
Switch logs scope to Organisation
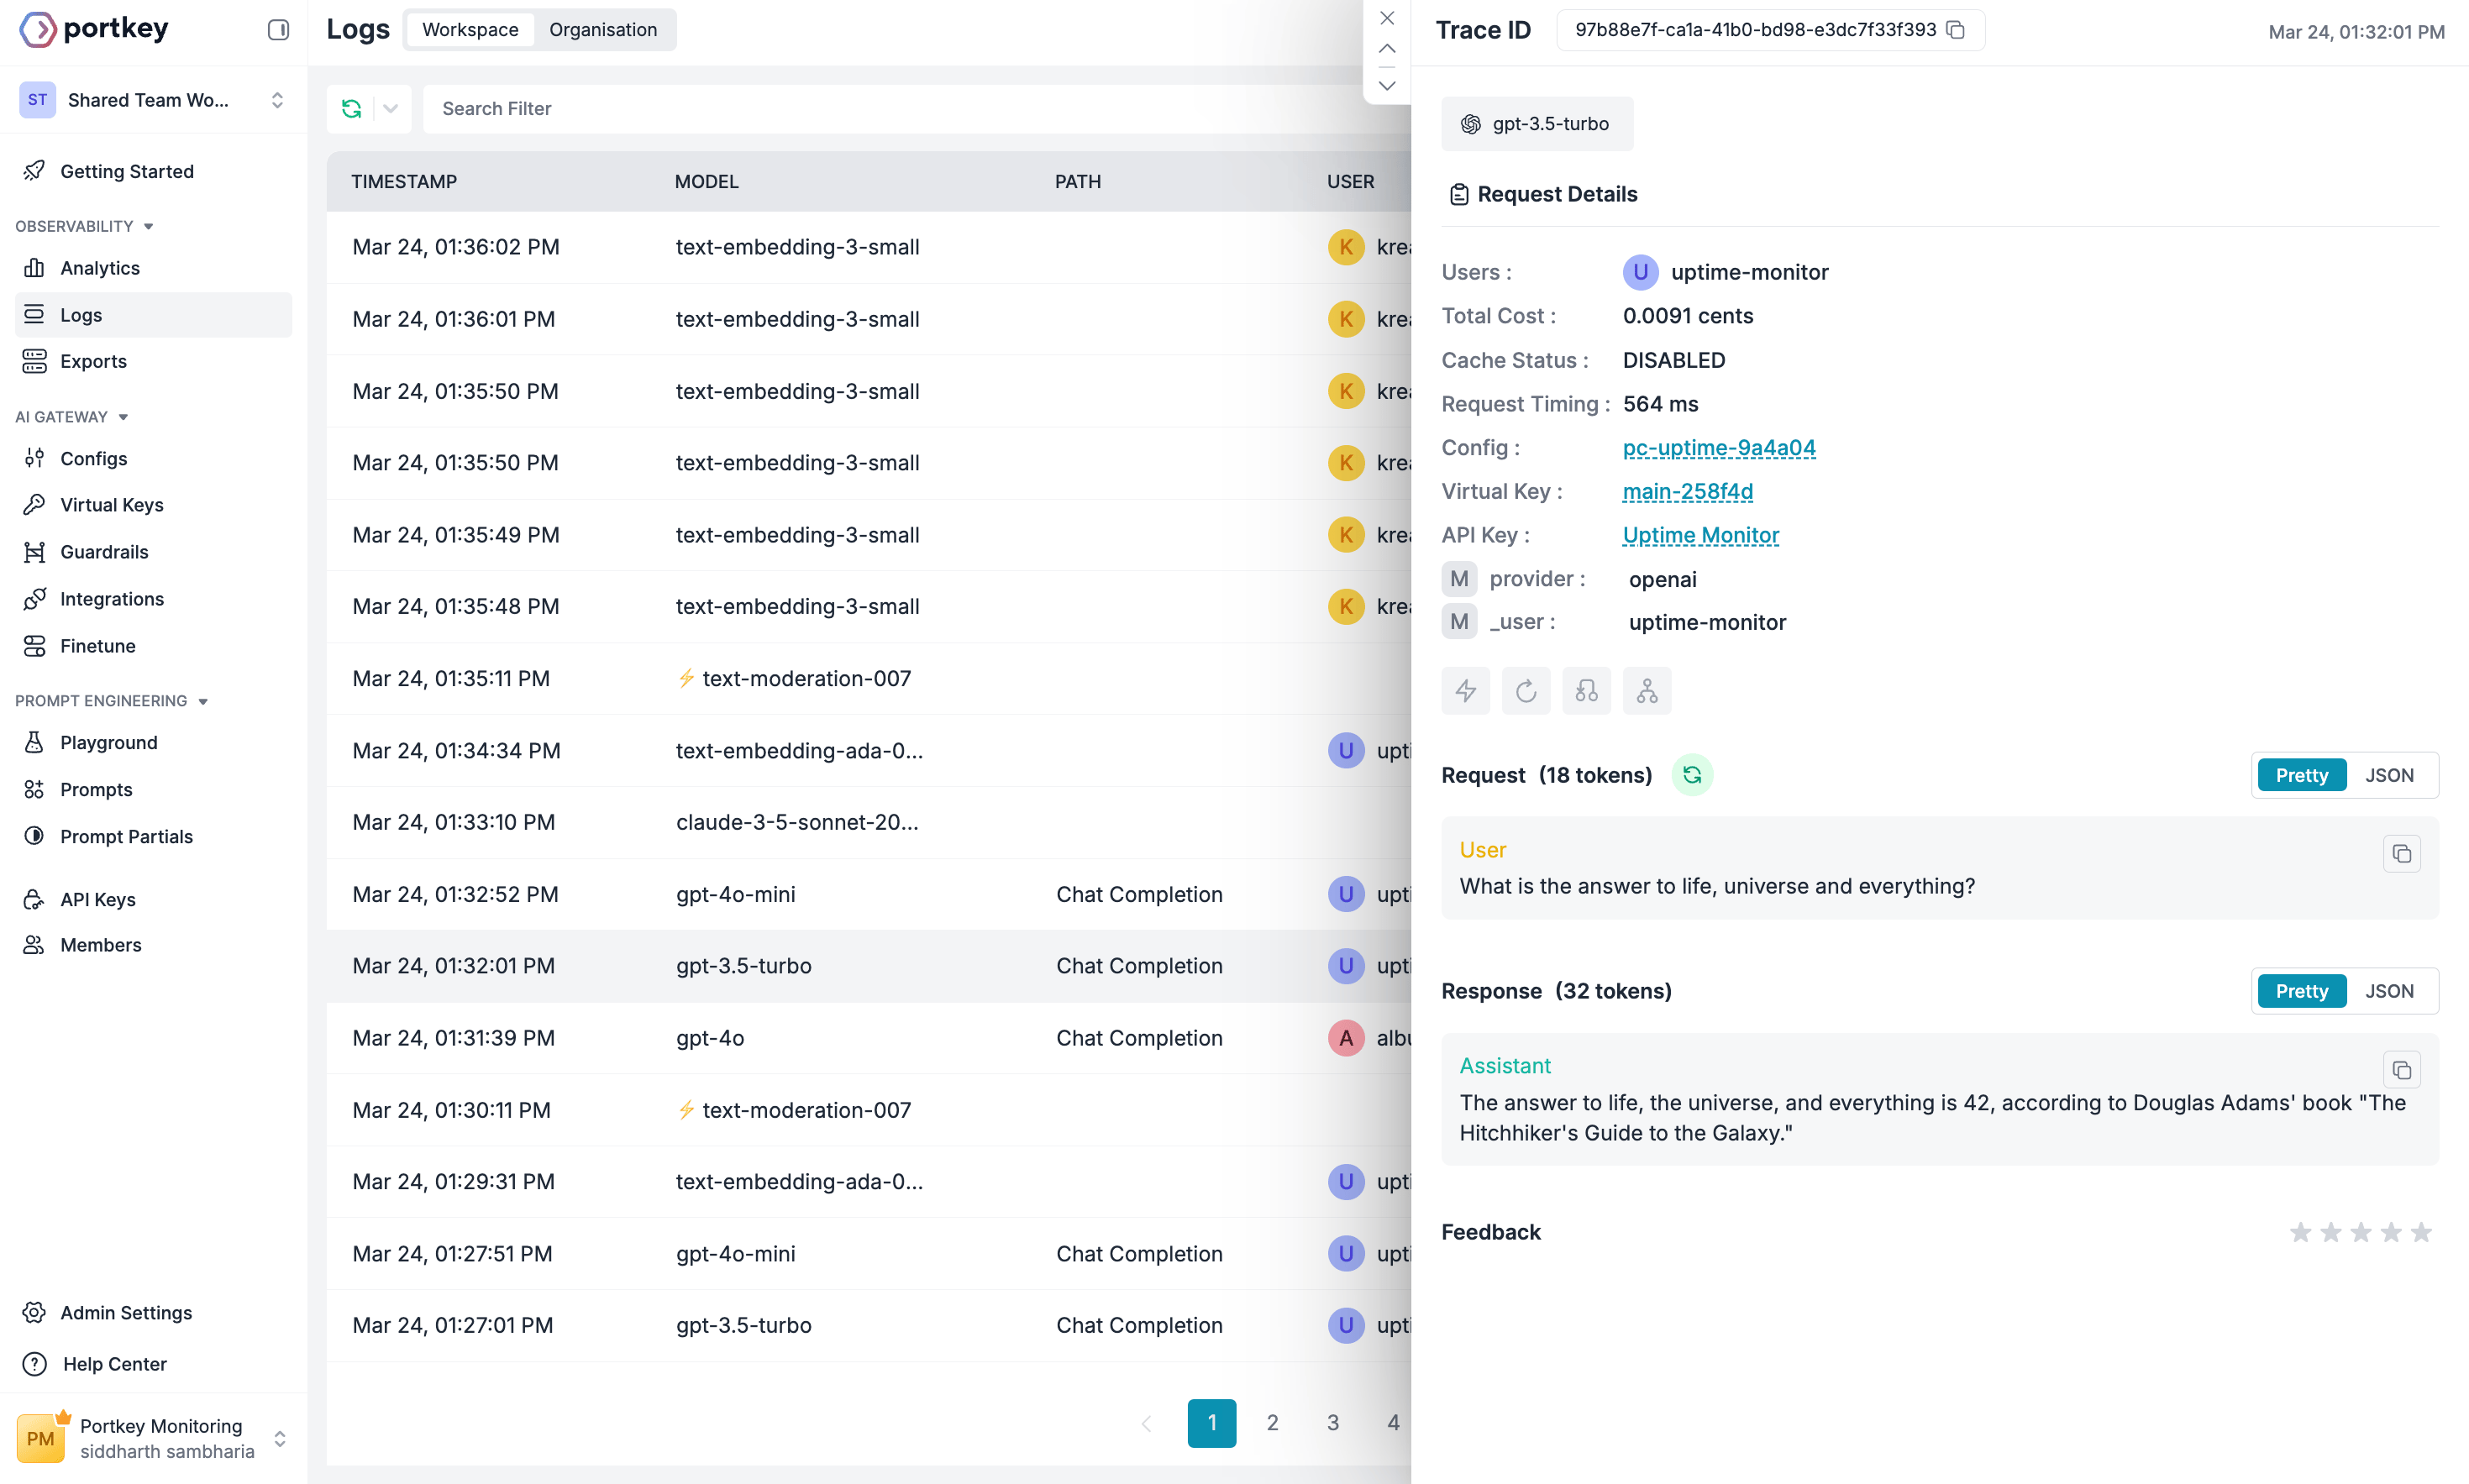[603, 30]
